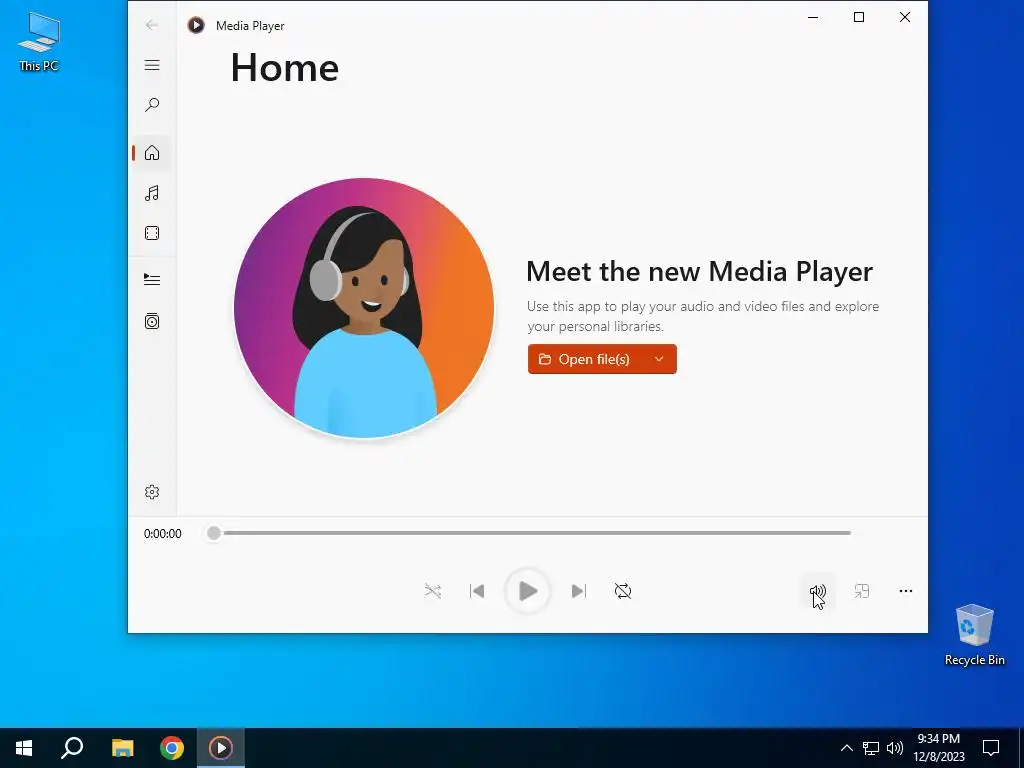Toggle repeat mode

click(623, 591)
